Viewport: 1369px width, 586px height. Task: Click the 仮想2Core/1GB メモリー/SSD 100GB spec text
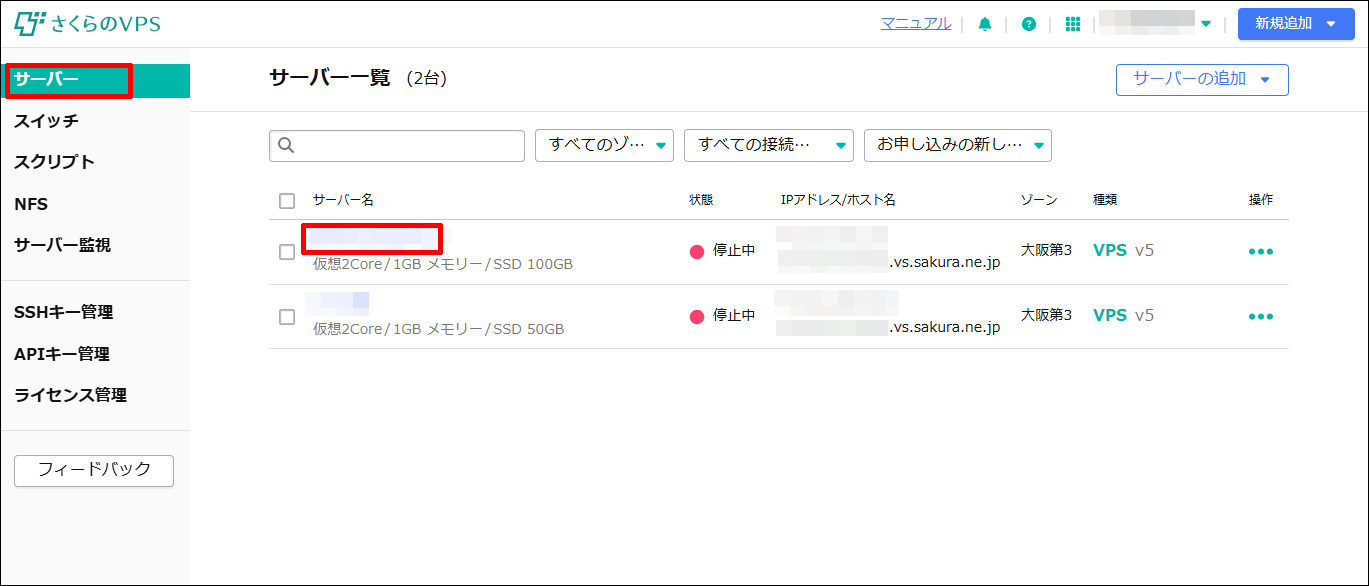[x=443, y=264]
